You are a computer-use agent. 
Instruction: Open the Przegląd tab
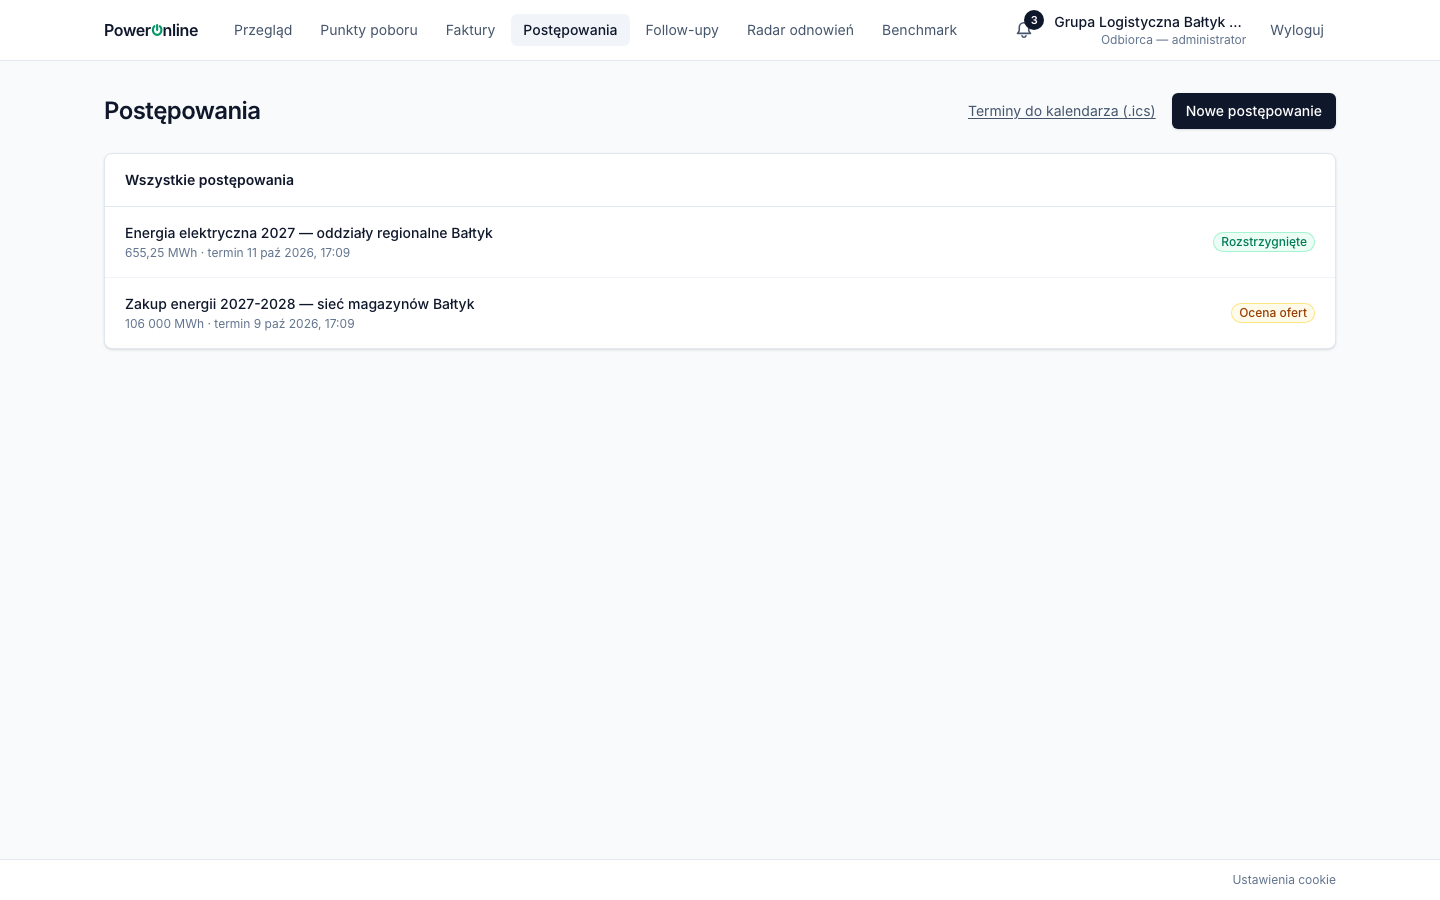click(x=263, y=30)
